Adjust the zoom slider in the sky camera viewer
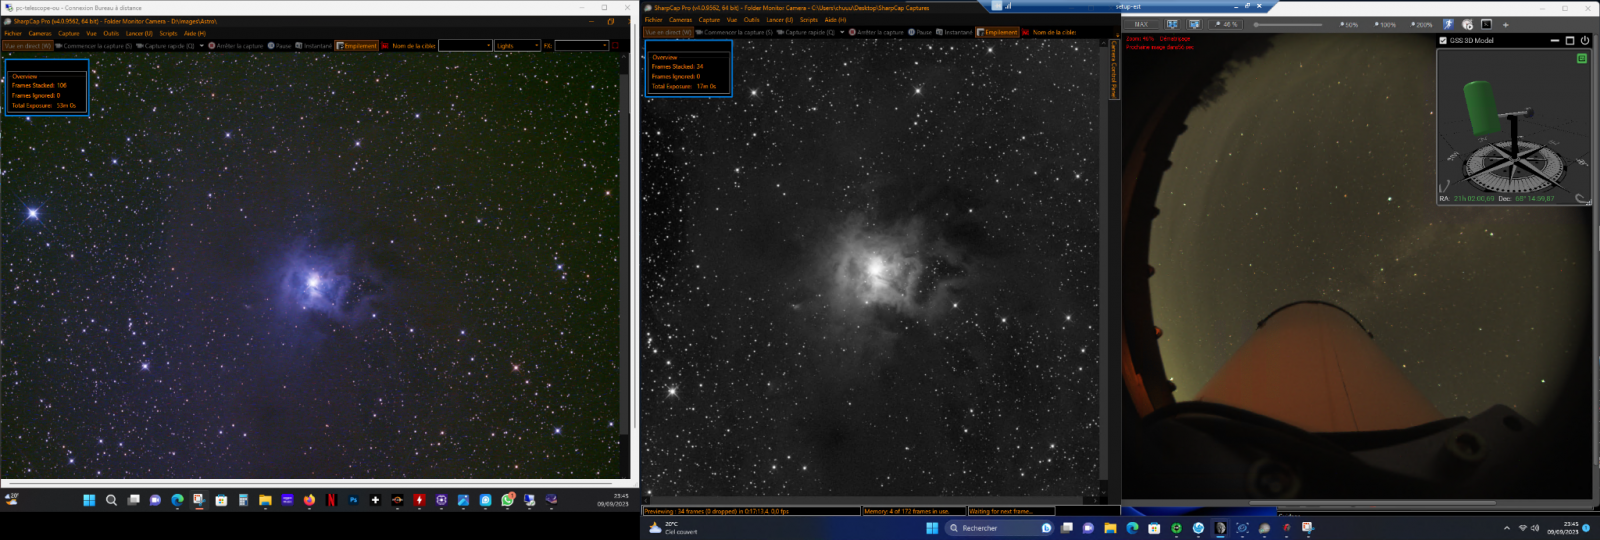Screen dimensions: 1600x540 pyautogui.click(x=1288, y=24)
